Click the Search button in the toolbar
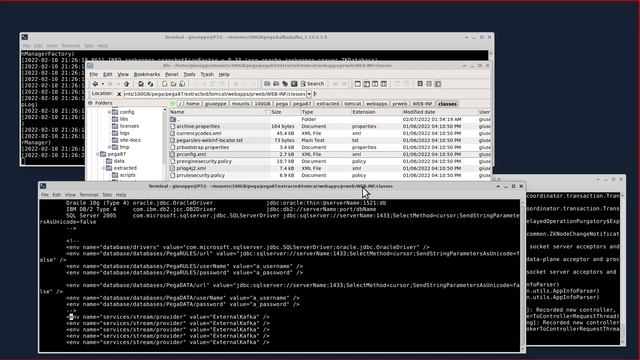640x360 pixels. coord(312,84)
